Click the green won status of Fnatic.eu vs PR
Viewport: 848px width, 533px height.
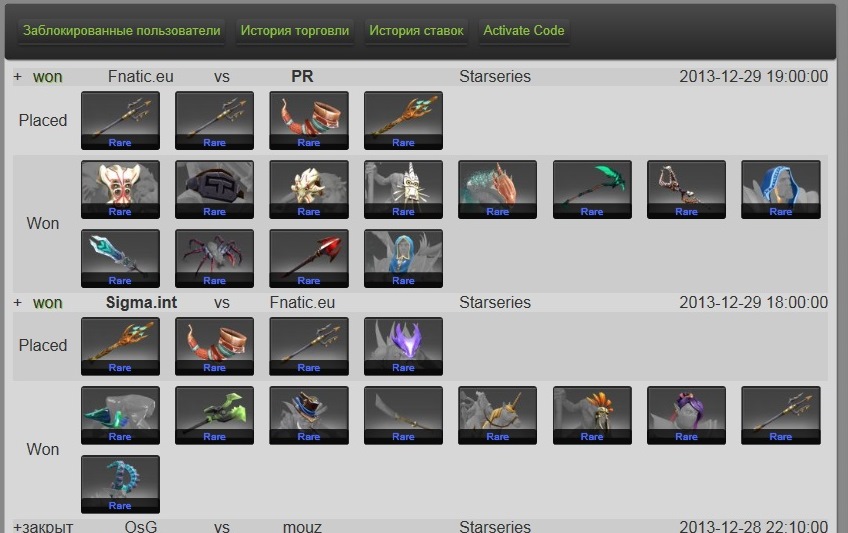pyautogui.click(x=48, y=77)
